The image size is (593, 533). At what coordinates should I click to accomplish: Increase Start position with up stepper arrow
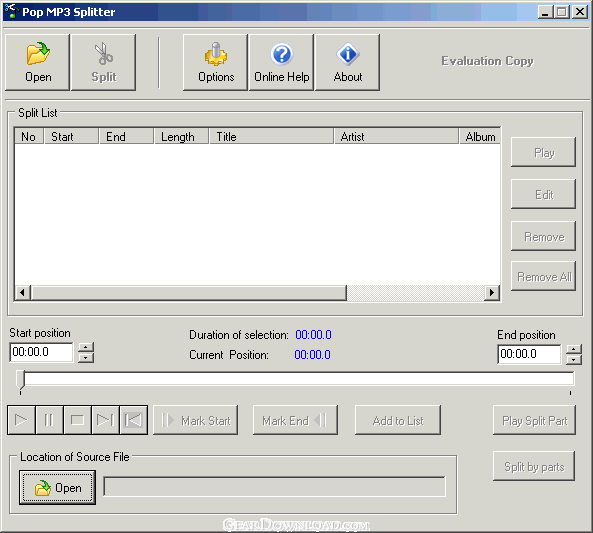(86, 348)
